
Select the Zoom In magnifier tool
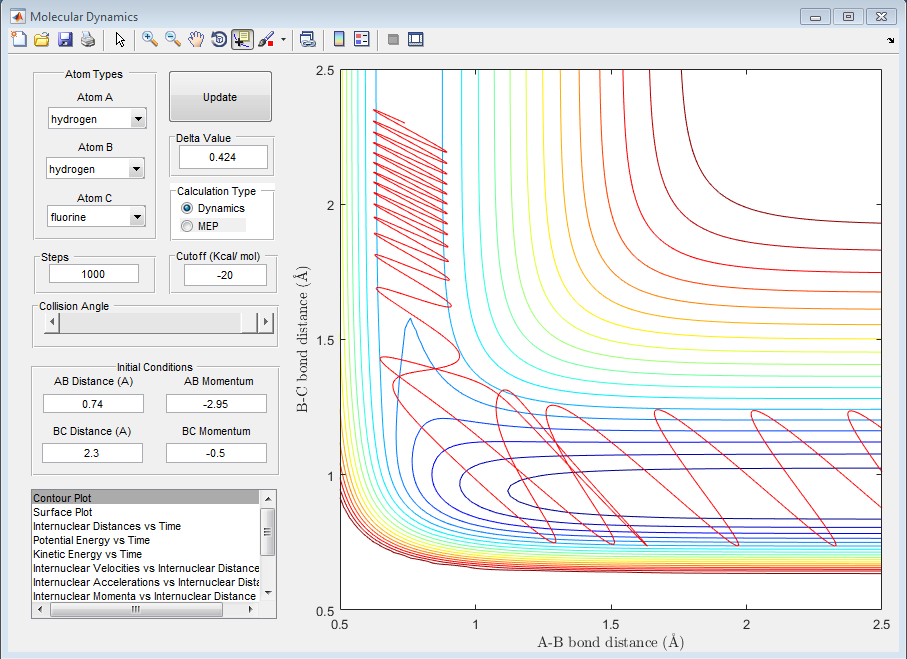(x=150, y=39)
